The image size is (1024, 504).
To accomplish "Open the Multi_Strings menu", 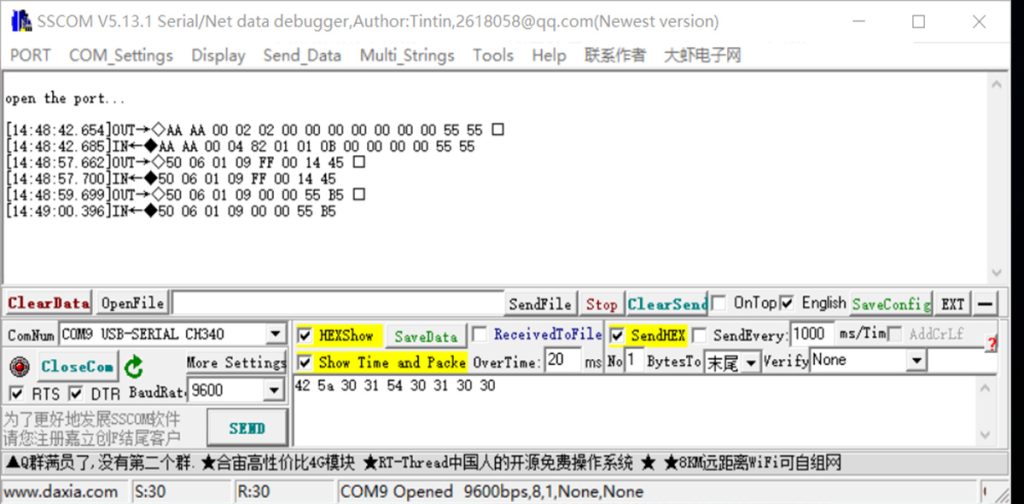I will (x=407, y=55).
